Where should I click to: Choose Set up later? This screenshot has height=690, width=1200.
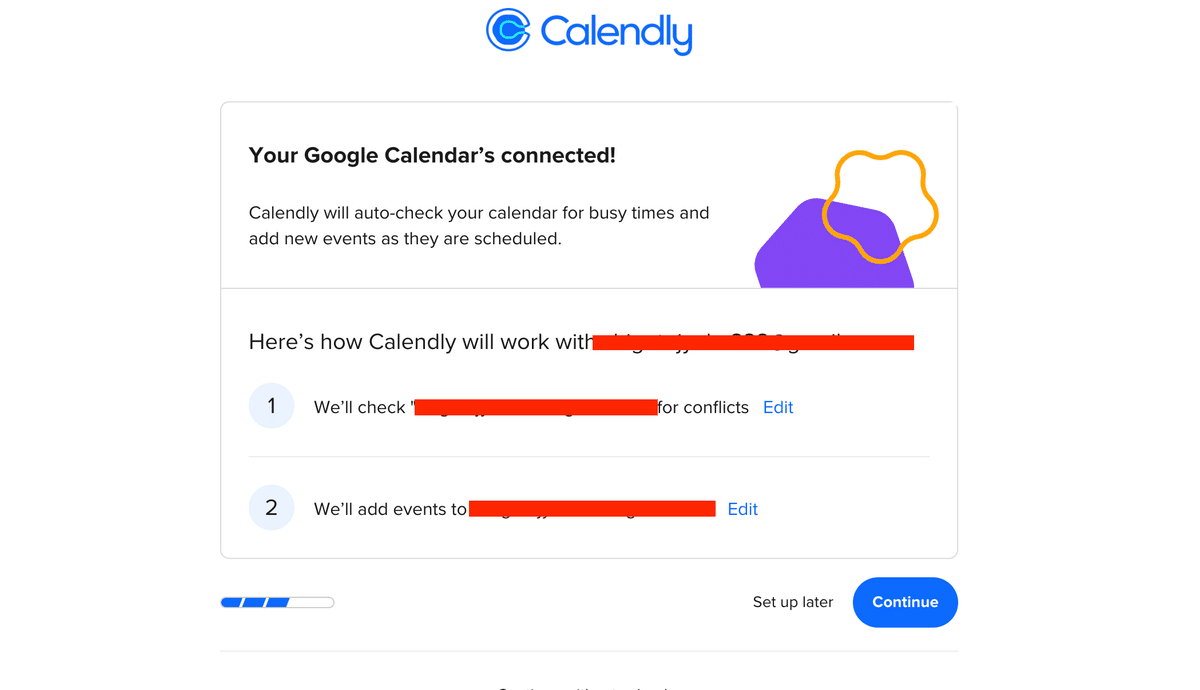pos(793,602)
